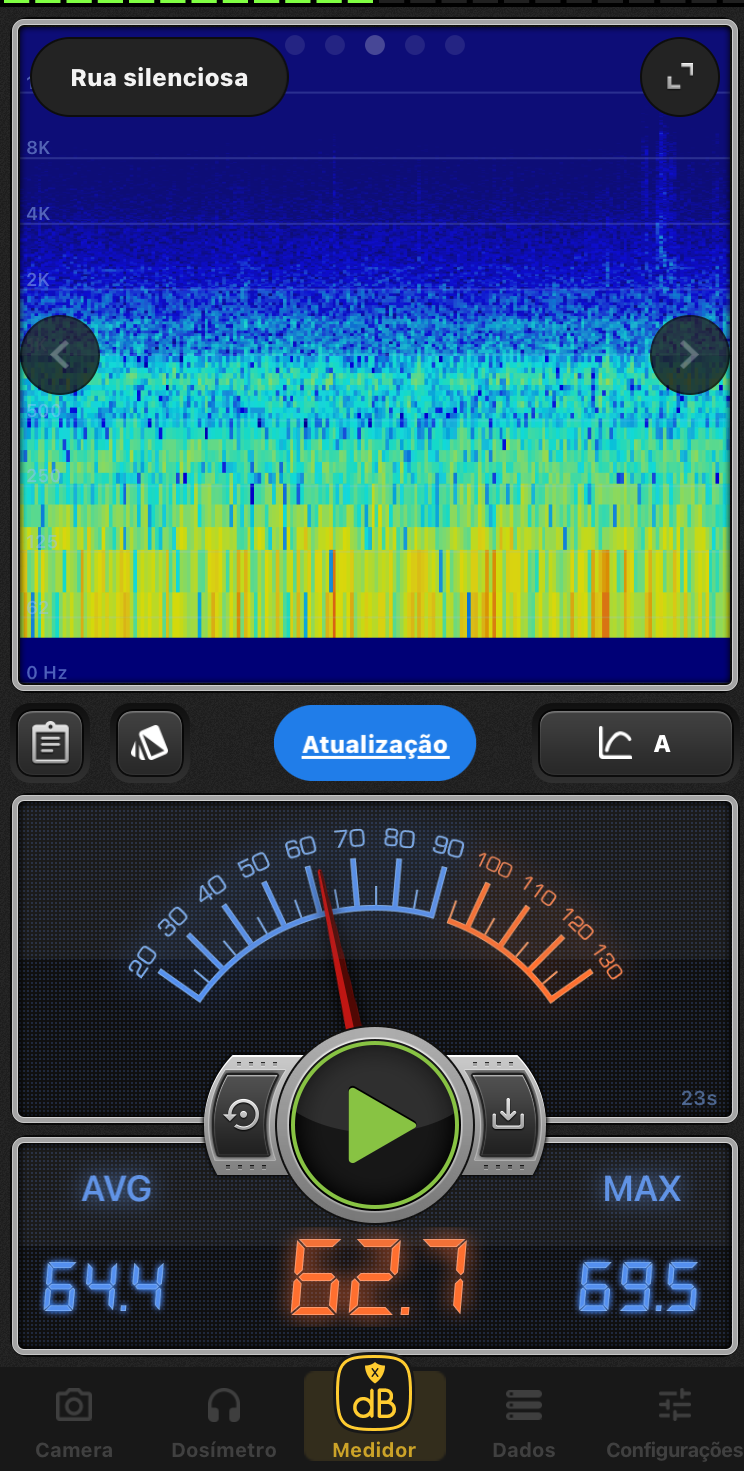Viewport: 744px width, 1471px height.
Task: Start measuring with green play button
Action: pos(375,1125)
